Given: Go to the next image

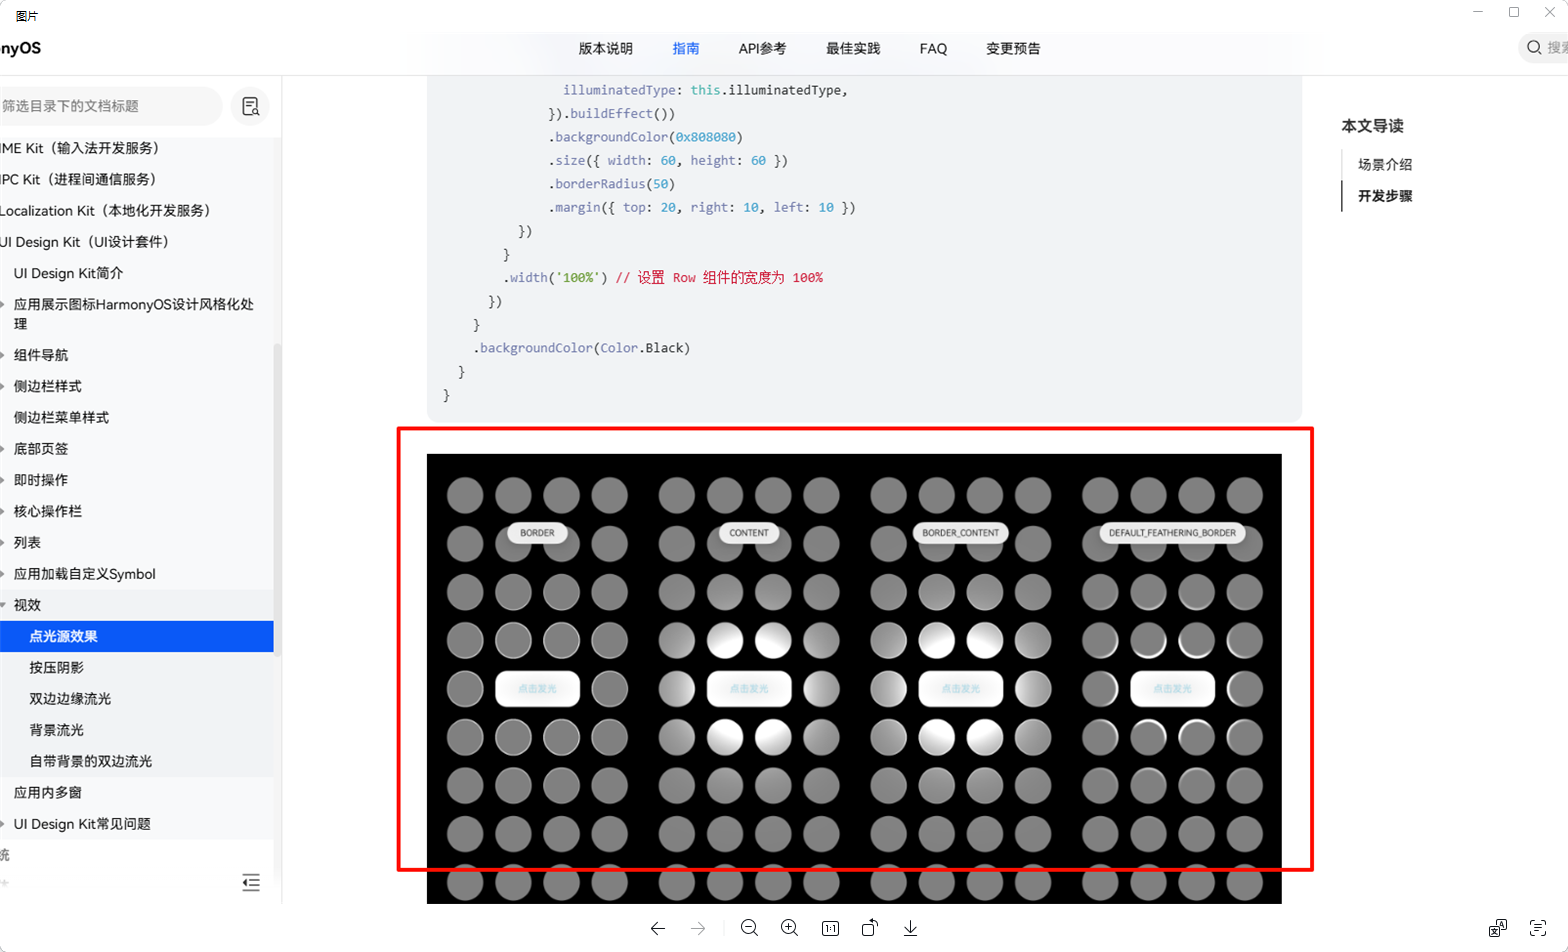Looking at the screenshot, I should [x=698, y=928].
